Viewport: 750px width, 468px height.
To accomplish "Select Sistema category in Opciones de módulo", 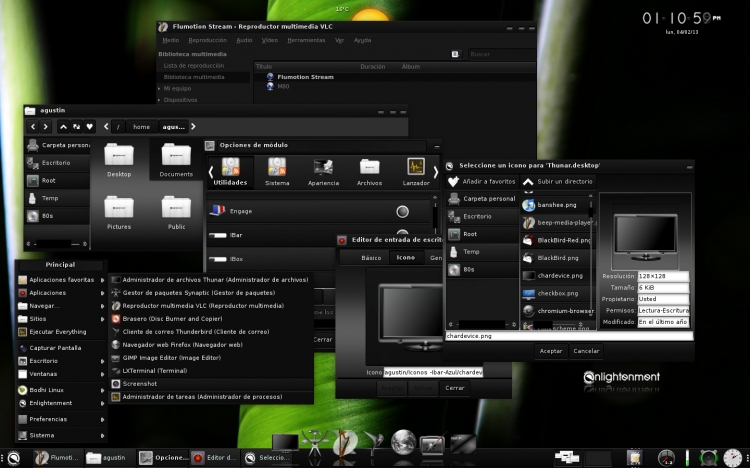I will point(277,172).
